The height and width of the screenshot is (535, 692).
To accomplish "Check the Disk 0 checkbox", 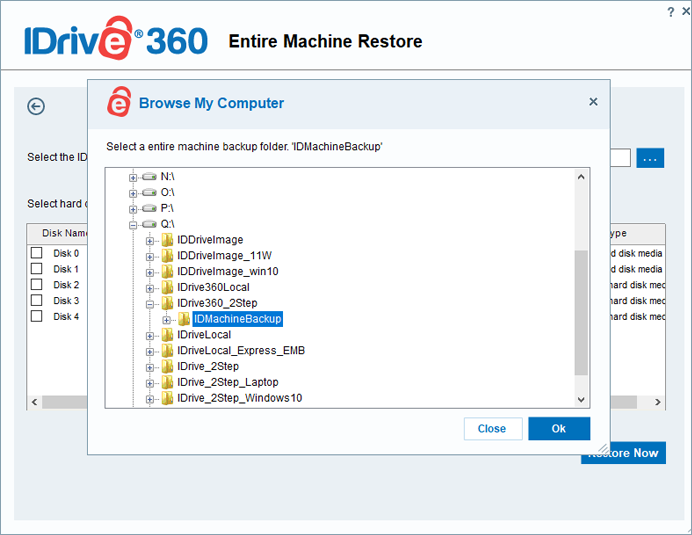I will 36,253.
